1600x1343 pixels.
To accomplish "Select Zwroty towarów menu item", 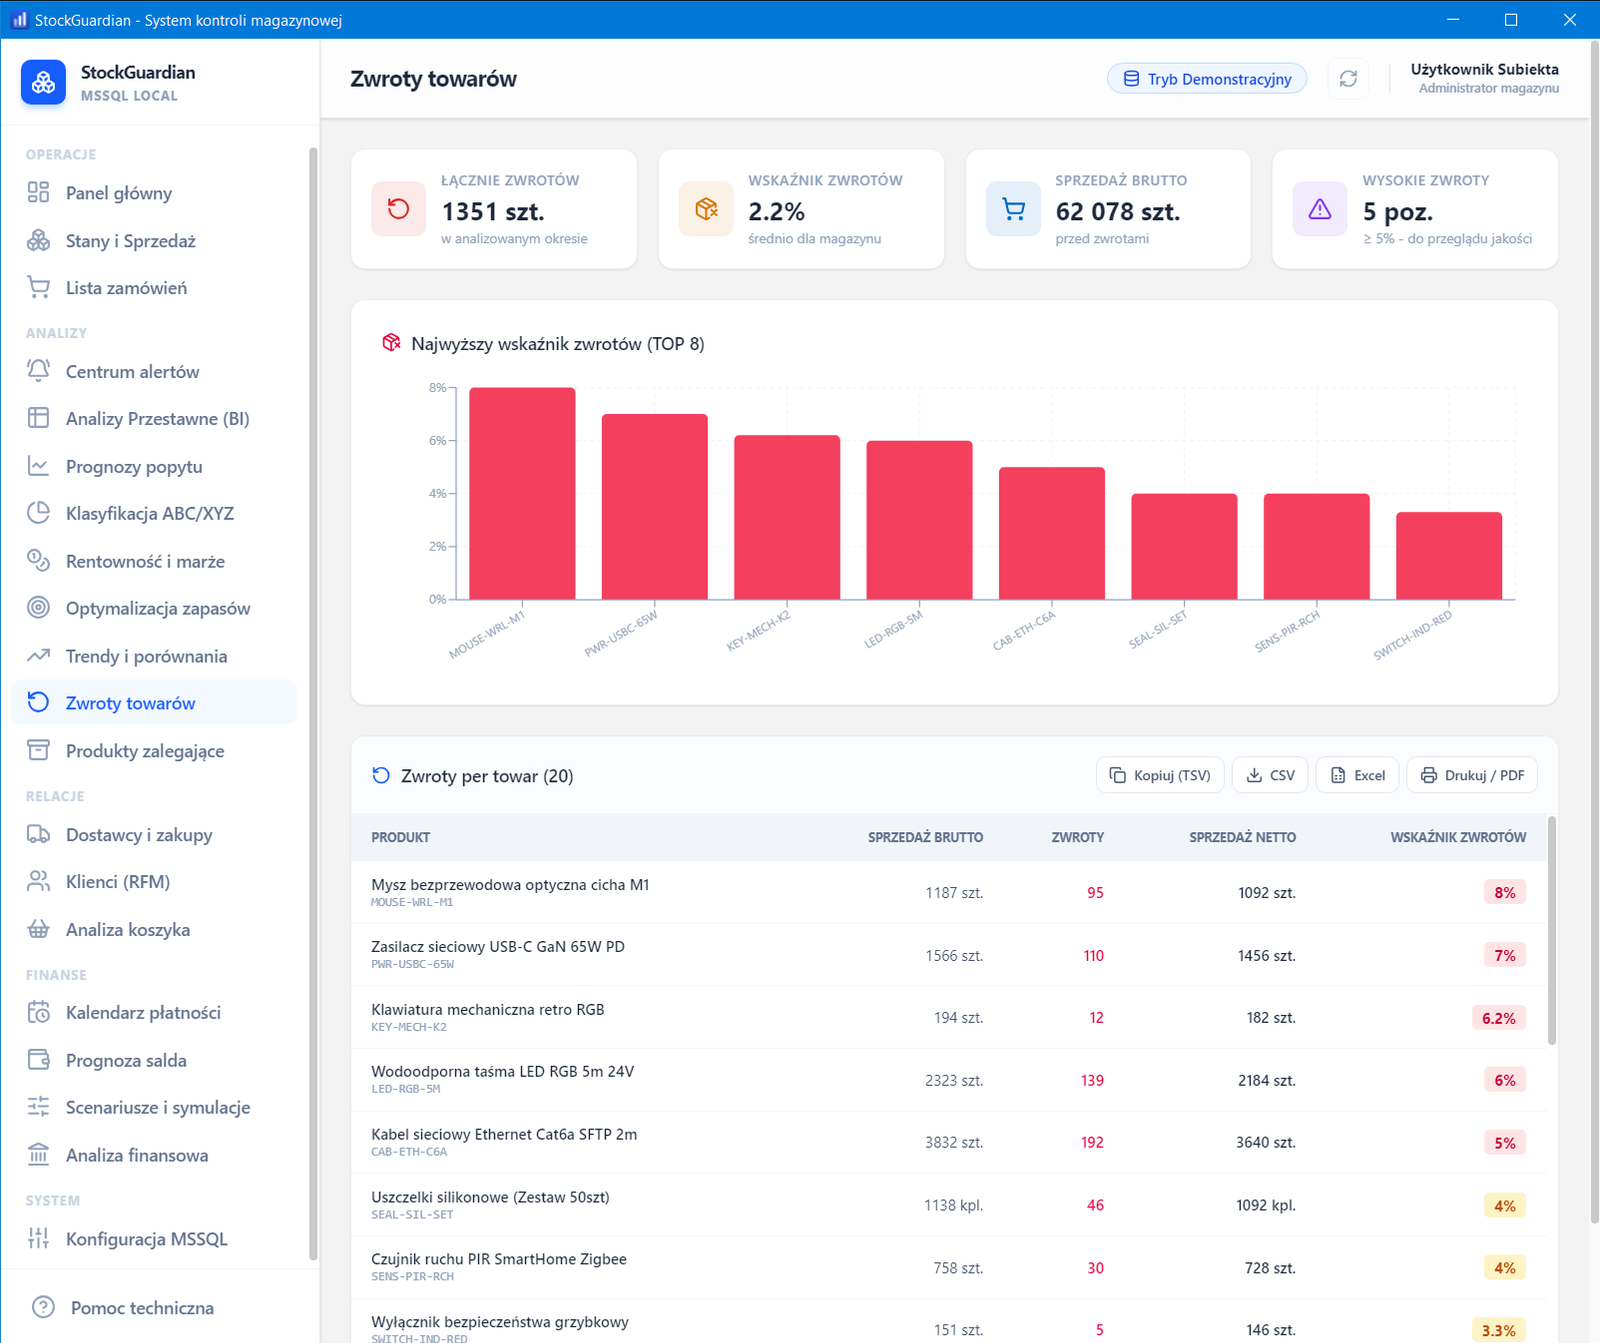I will point(154,703).
